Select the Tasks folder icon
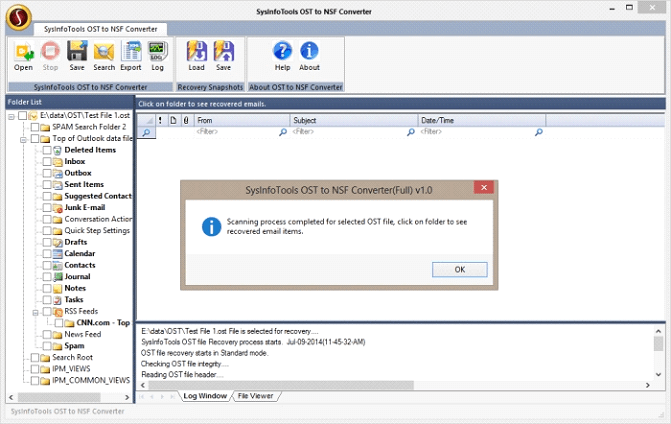Screen dimensions: 671x424 57,300
